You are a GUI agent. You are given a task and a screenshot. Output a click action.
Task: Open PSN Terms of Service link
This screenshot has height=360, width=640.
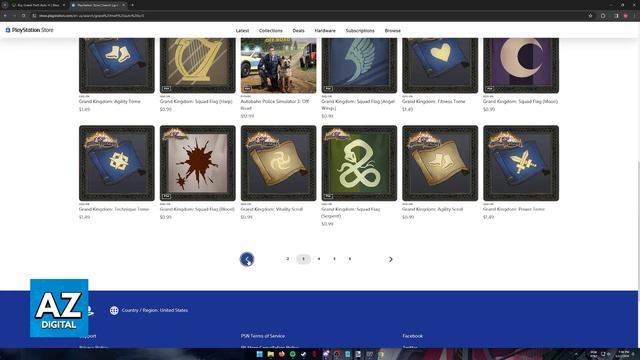(x=263, y=336)
